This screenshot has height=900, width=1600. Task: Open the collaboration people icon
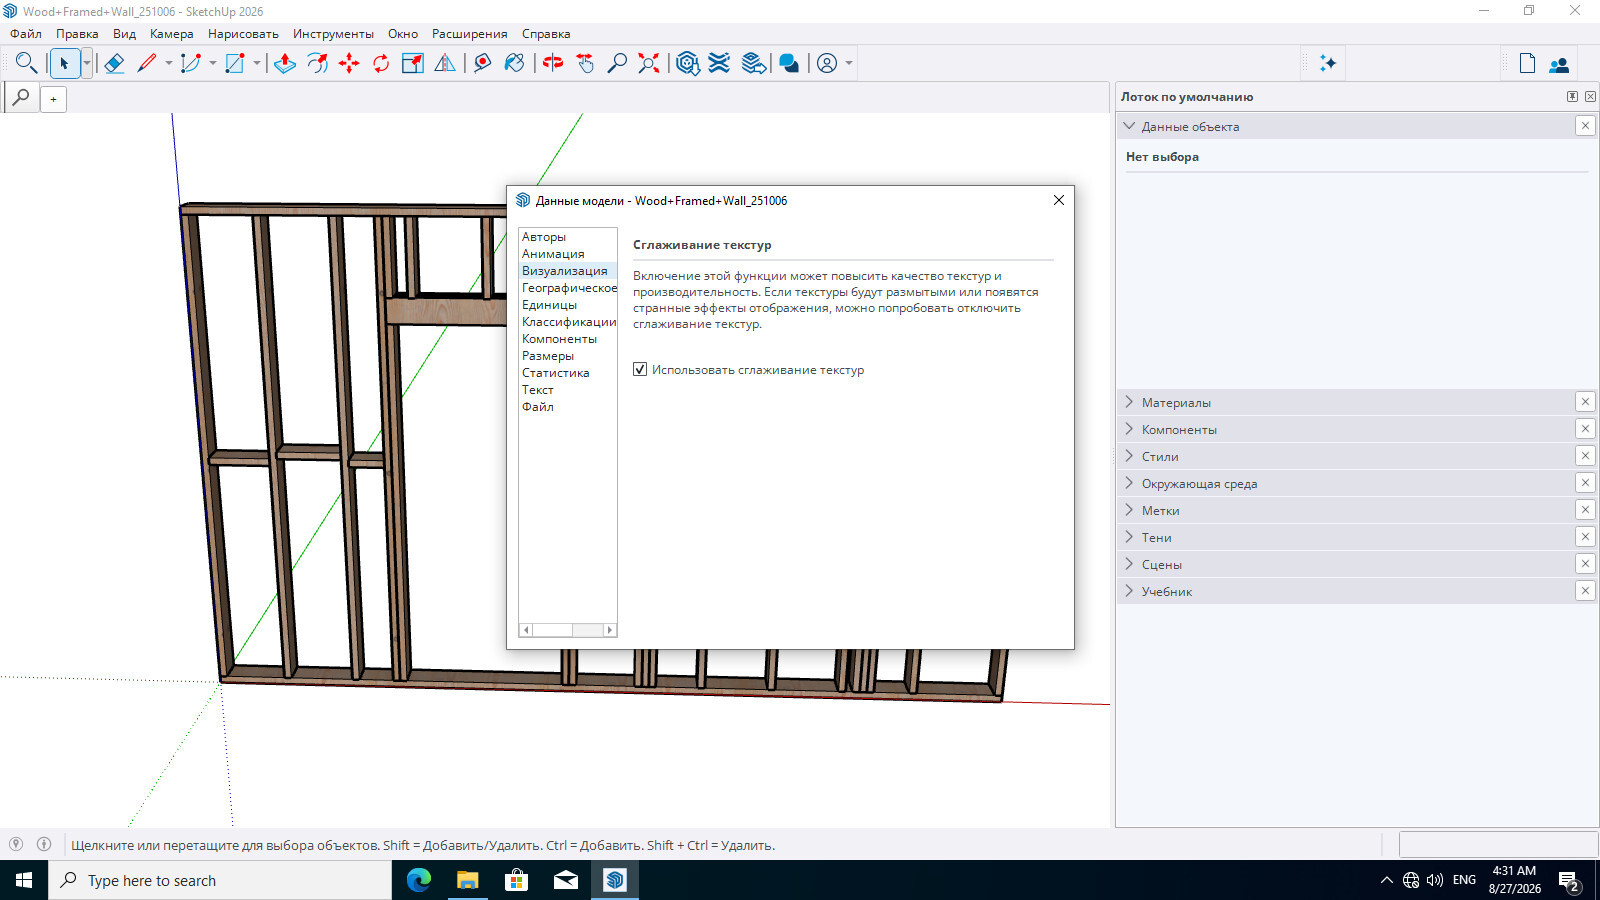point(1559,63)
